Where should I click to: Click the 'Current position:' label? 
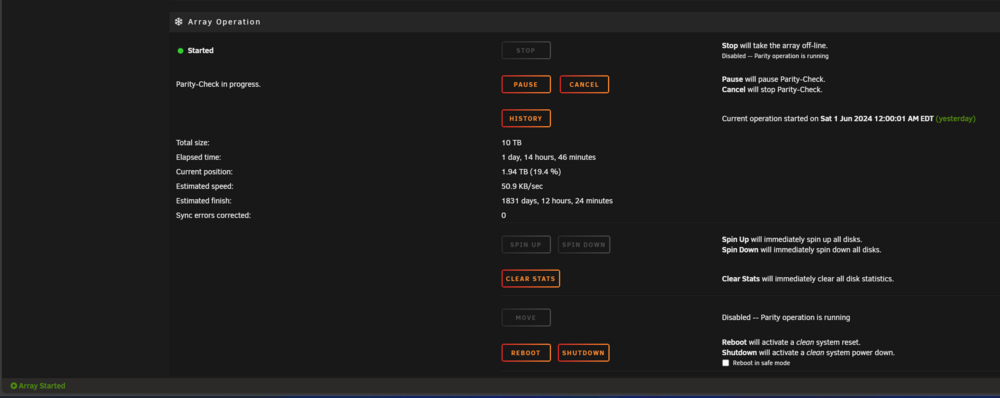[204, 172]
